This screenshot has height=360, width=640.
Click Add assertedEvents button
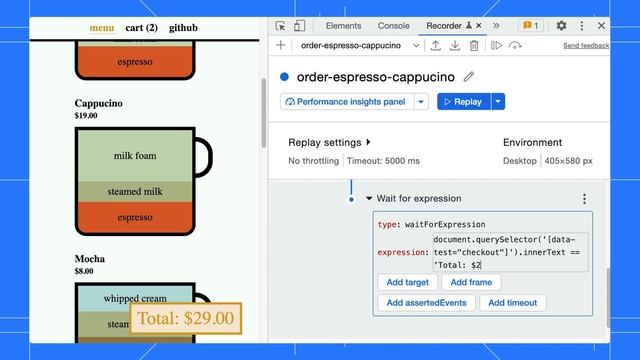click(x=426, y=302)
